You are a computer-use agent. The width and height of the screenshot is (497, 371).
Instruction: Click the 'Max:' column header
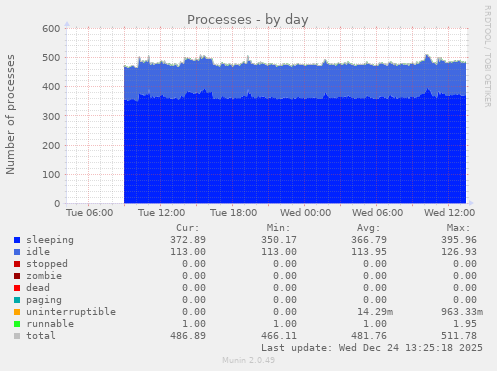click(x=458, y=228)
